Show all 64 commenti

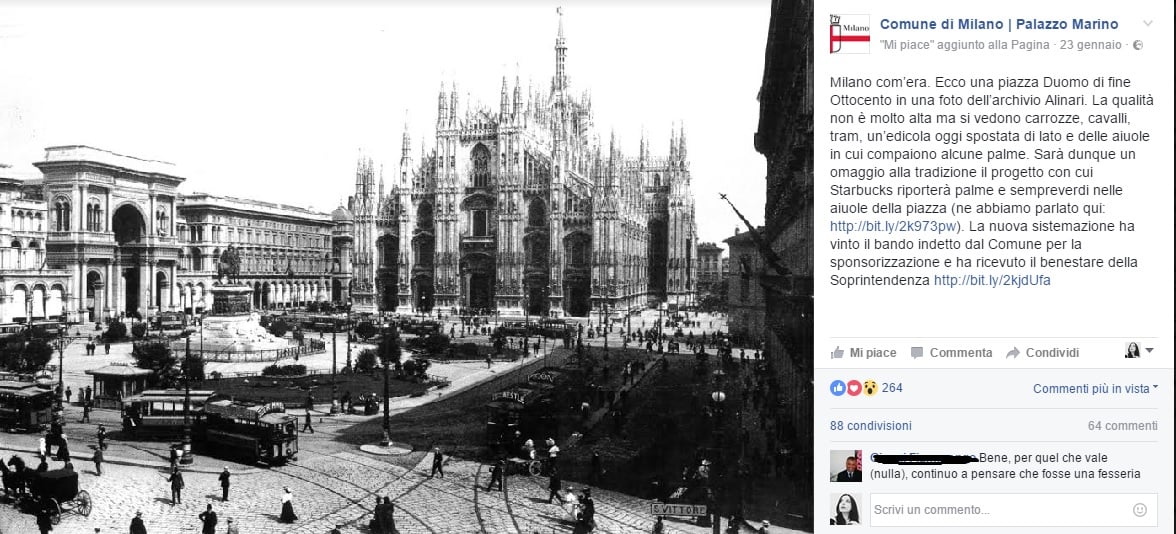pyautogui.click(x=1123, y=425)
